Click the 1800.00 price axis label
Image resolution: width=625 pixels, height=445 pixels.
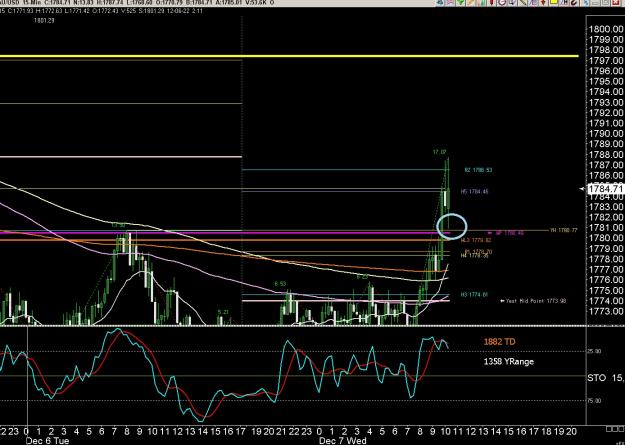(x=606, y=29)
